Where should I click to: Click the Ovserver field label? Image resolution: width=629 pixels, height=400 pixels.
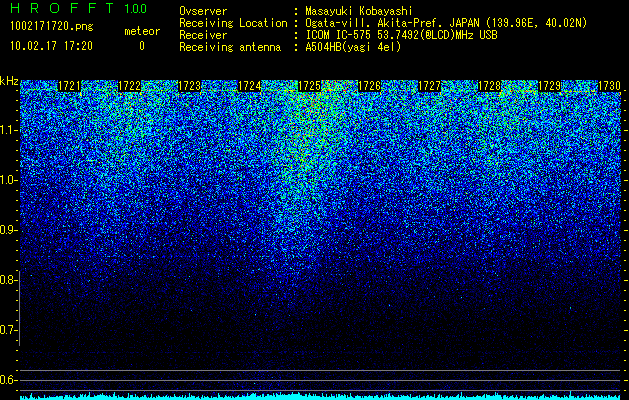203,11
